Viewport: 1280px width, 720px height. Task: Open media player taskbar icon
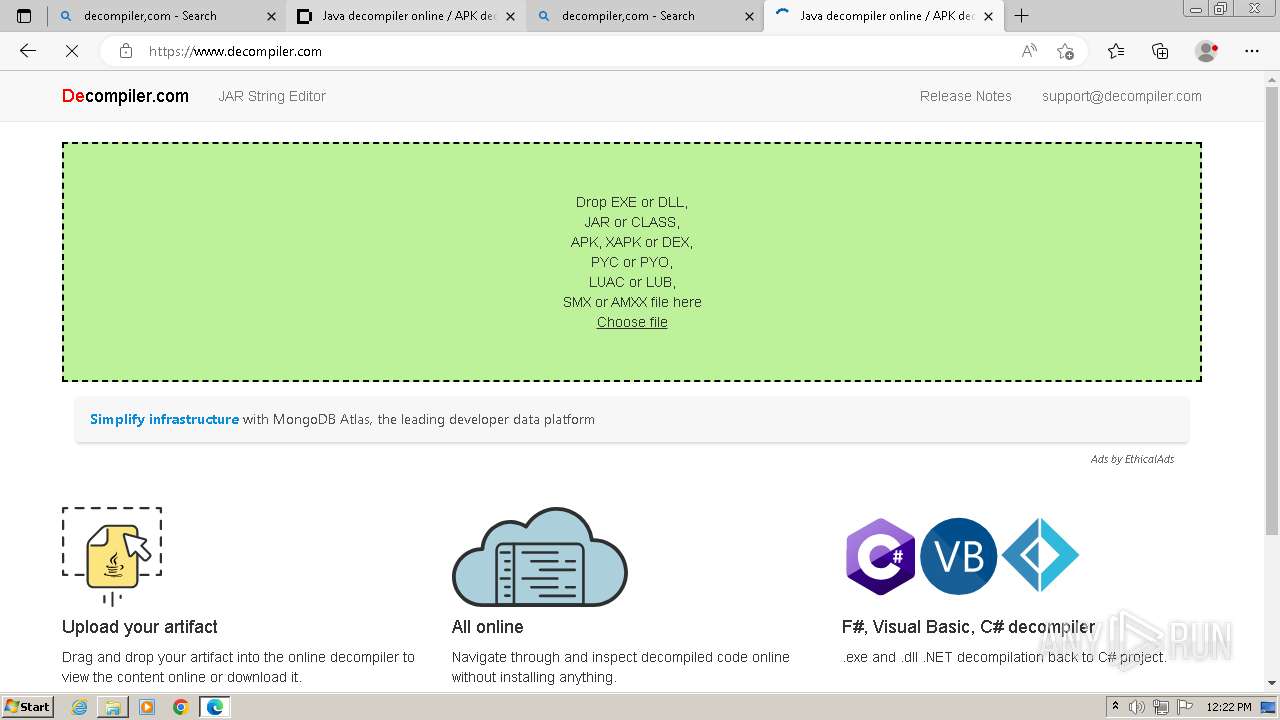(x=147, y=707)
